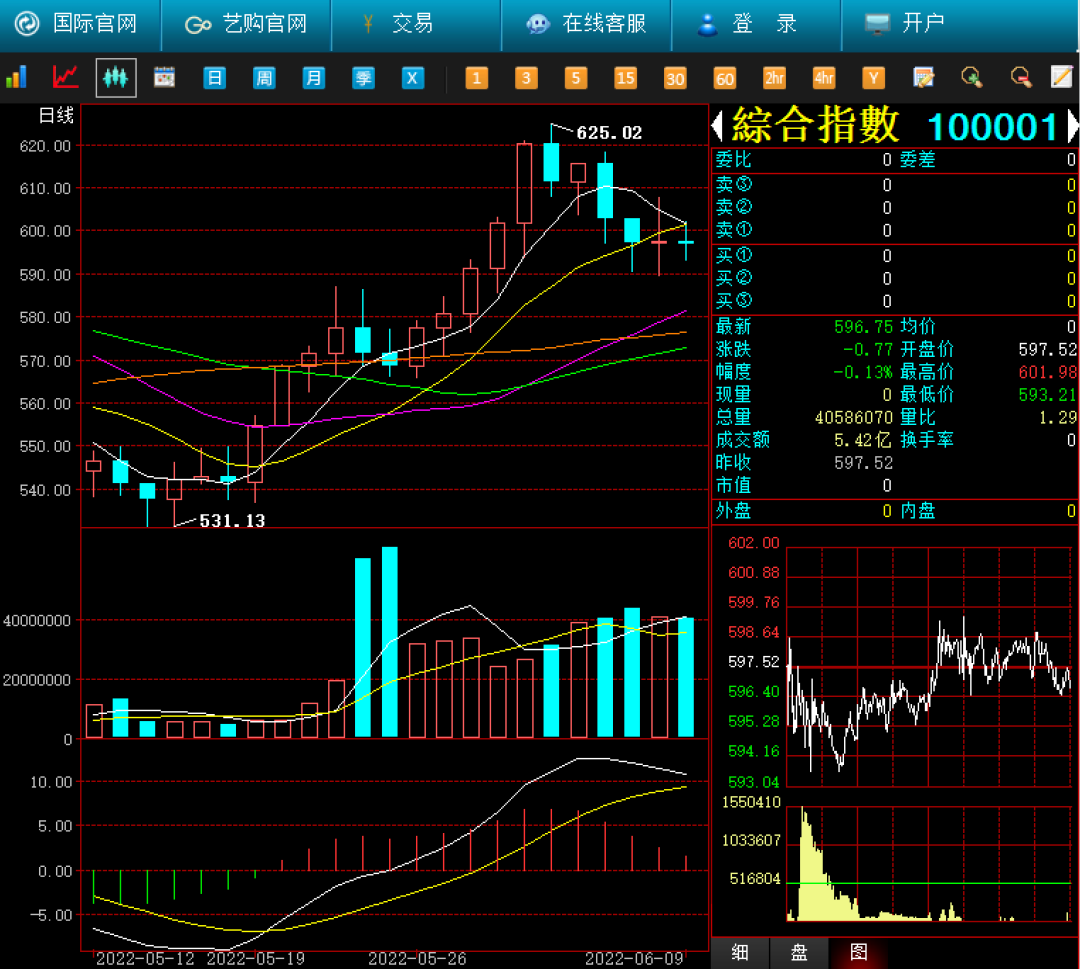Click the blue X period button
The image size is (1080, 969).
tap(413, 78)
